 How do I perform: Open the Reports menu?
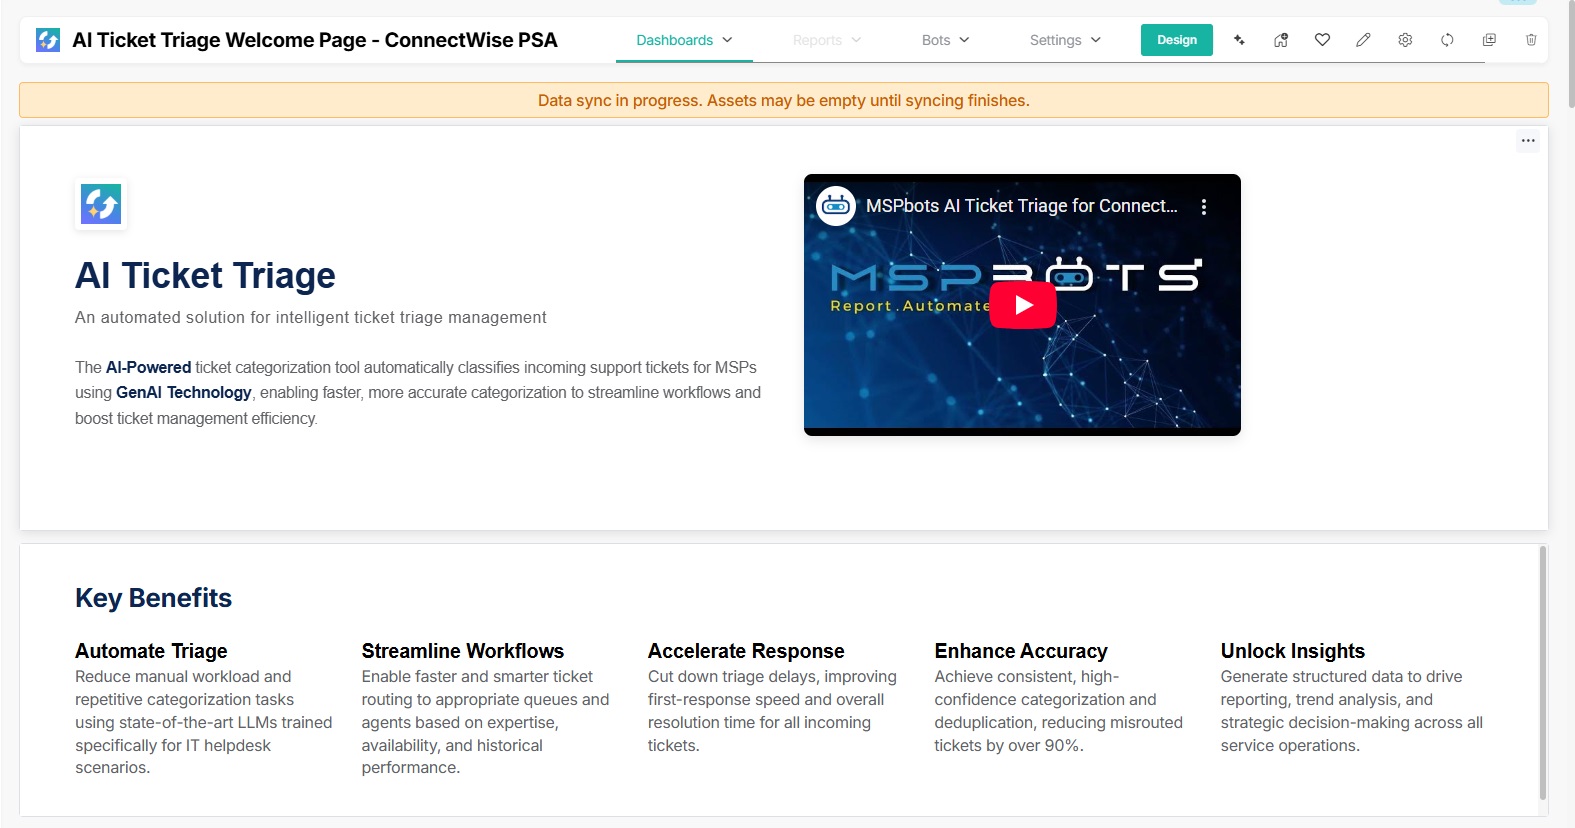826,40
